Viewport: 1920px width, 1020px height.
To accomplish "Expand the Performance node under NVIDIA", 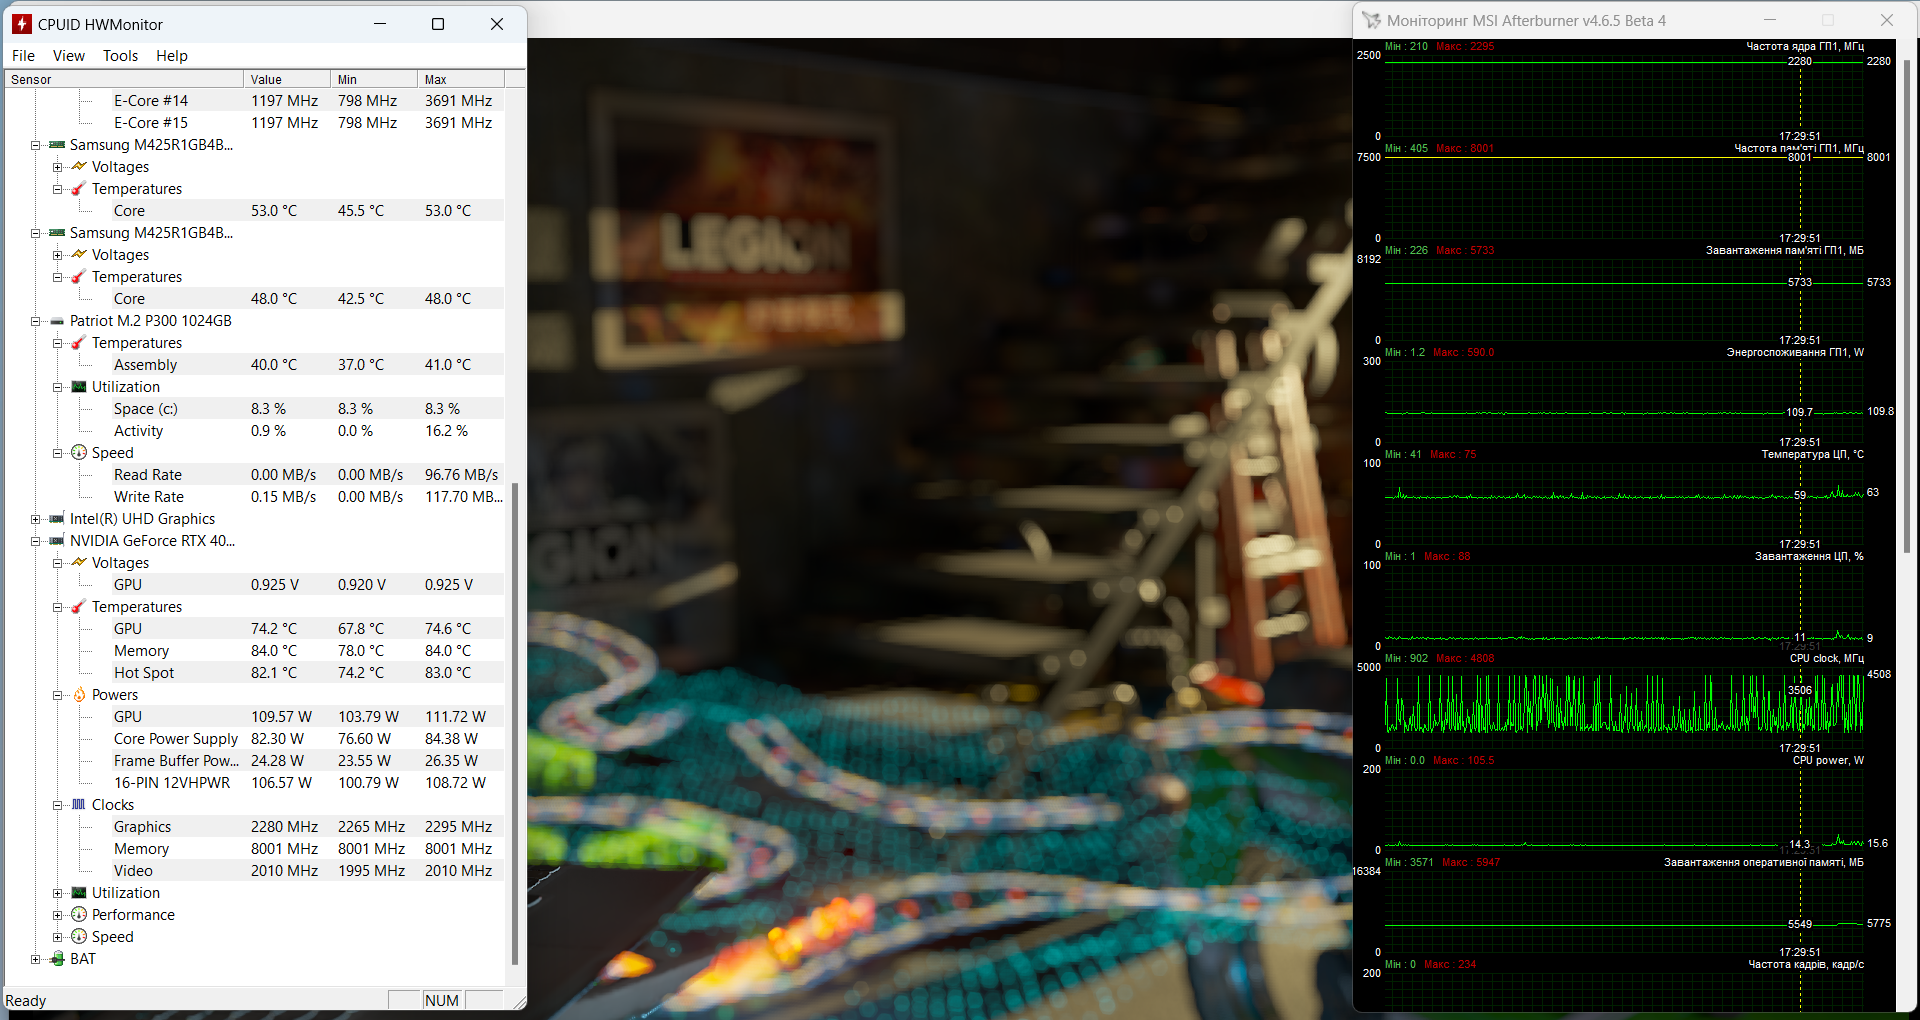I will 57,915.
